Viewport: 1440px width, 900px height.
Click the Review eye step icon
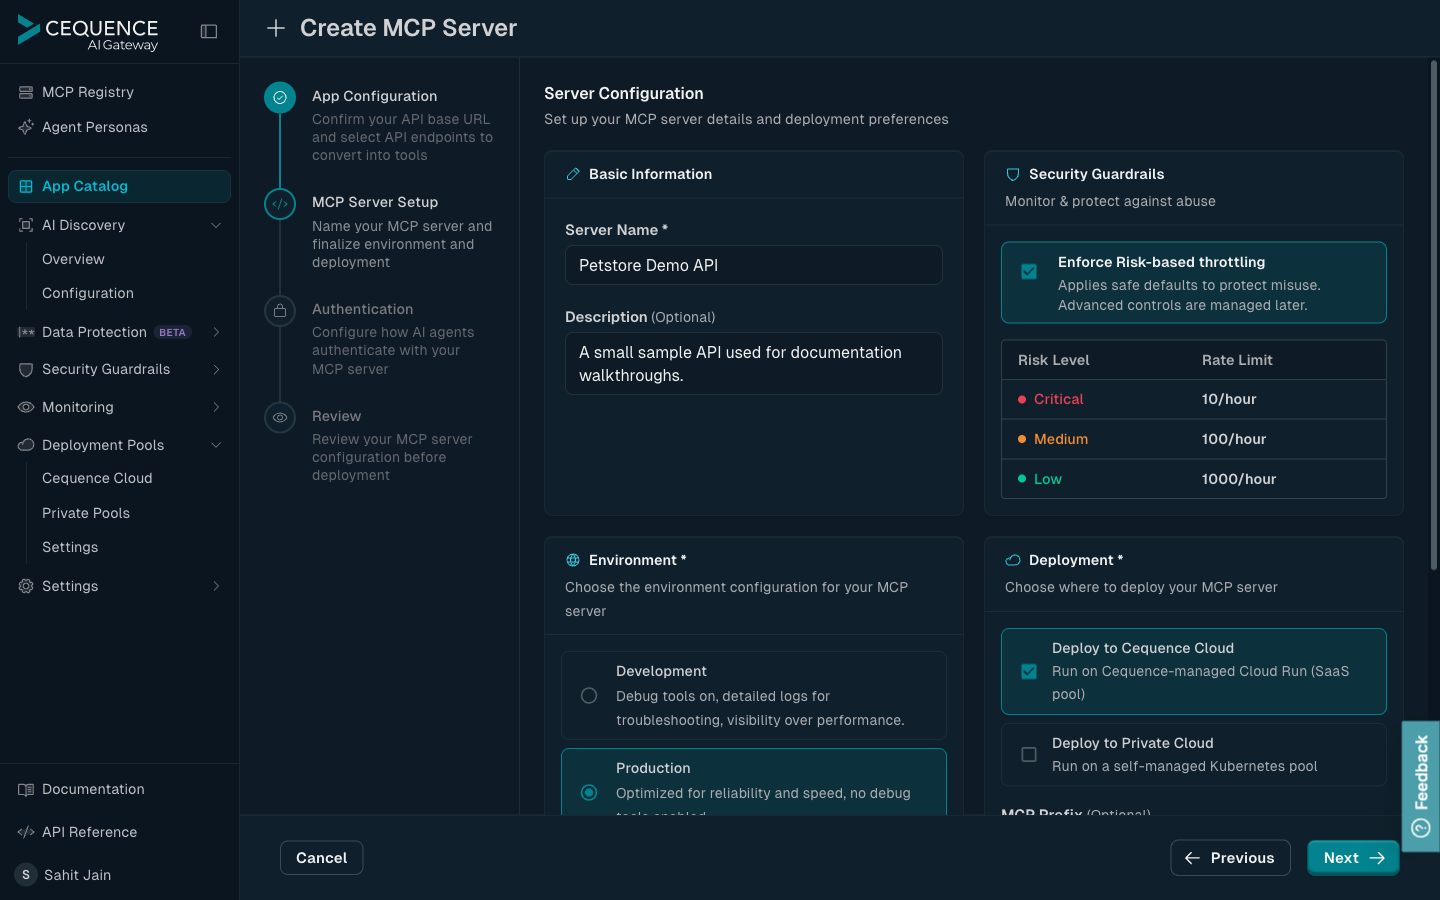[x=280, y=417]
